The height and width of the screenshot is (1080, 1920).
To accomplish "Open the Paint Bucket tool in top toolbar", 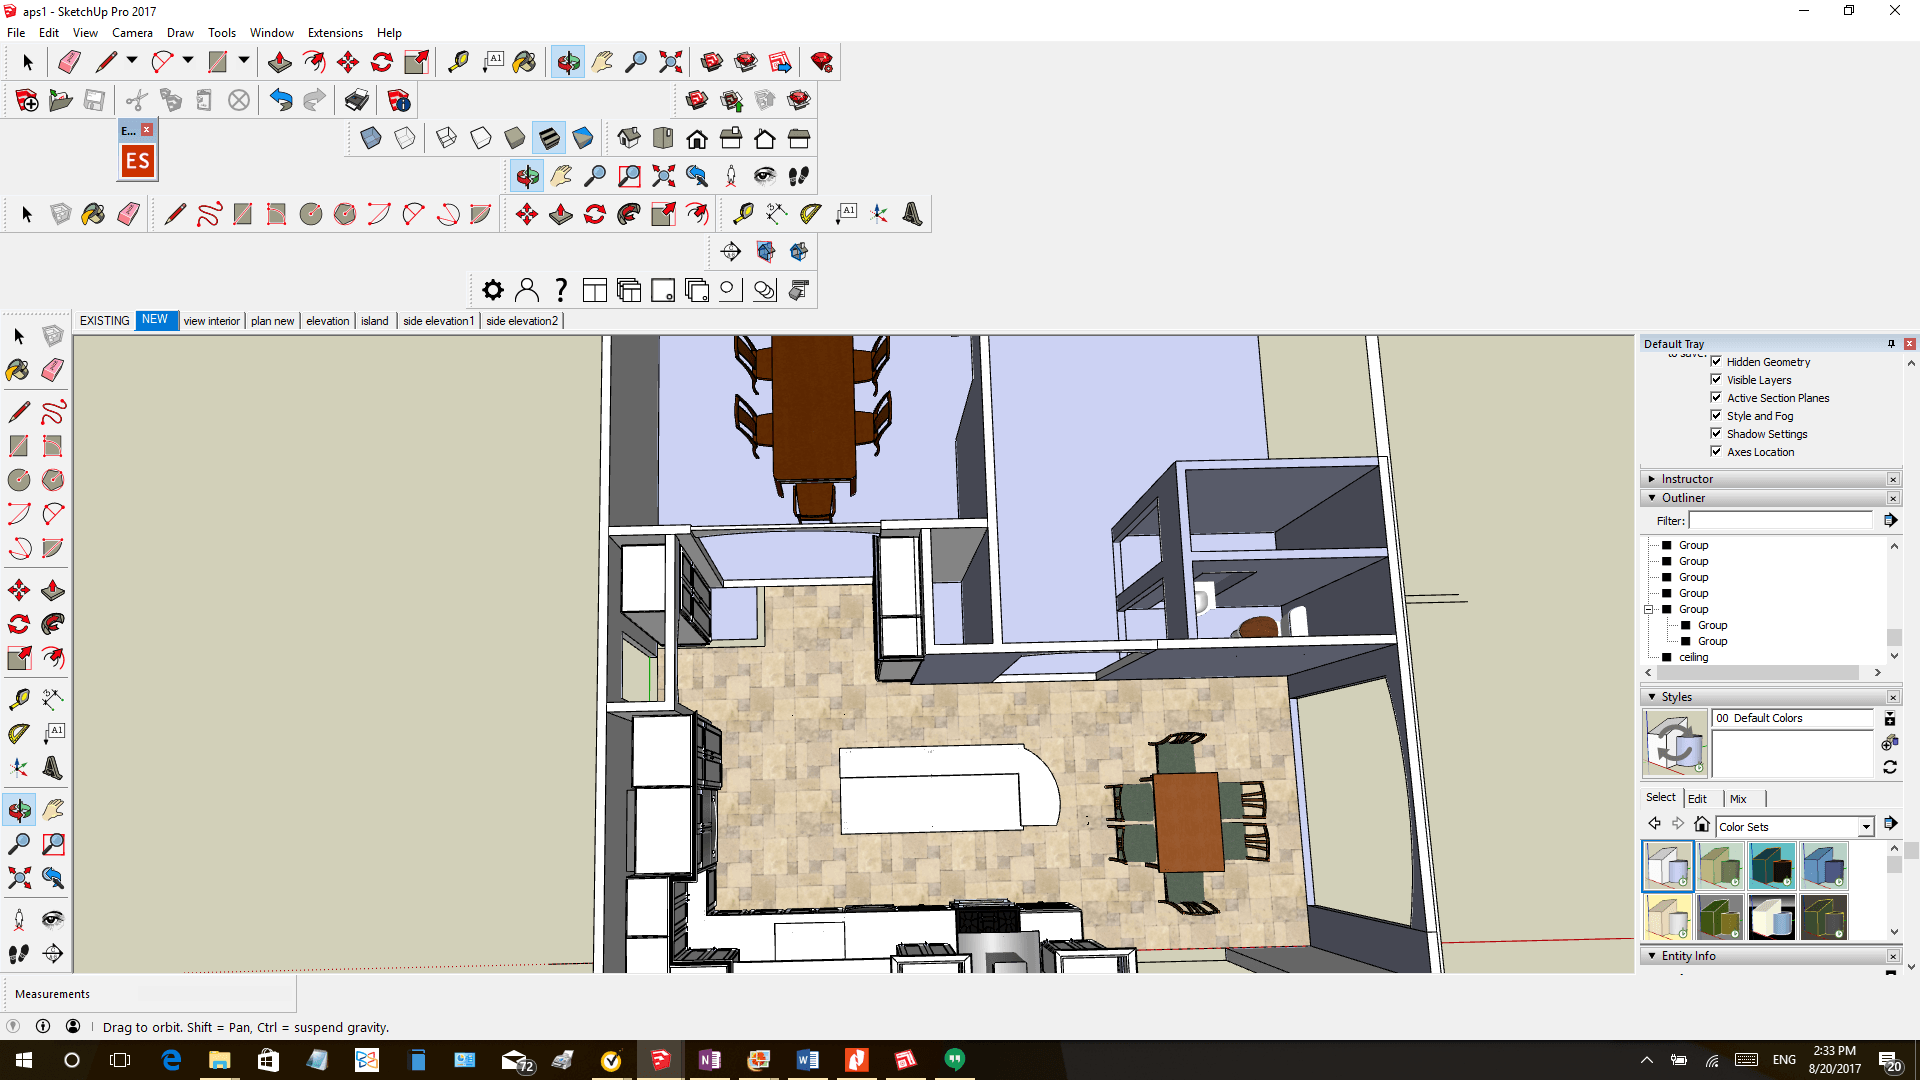I will 524,62.
